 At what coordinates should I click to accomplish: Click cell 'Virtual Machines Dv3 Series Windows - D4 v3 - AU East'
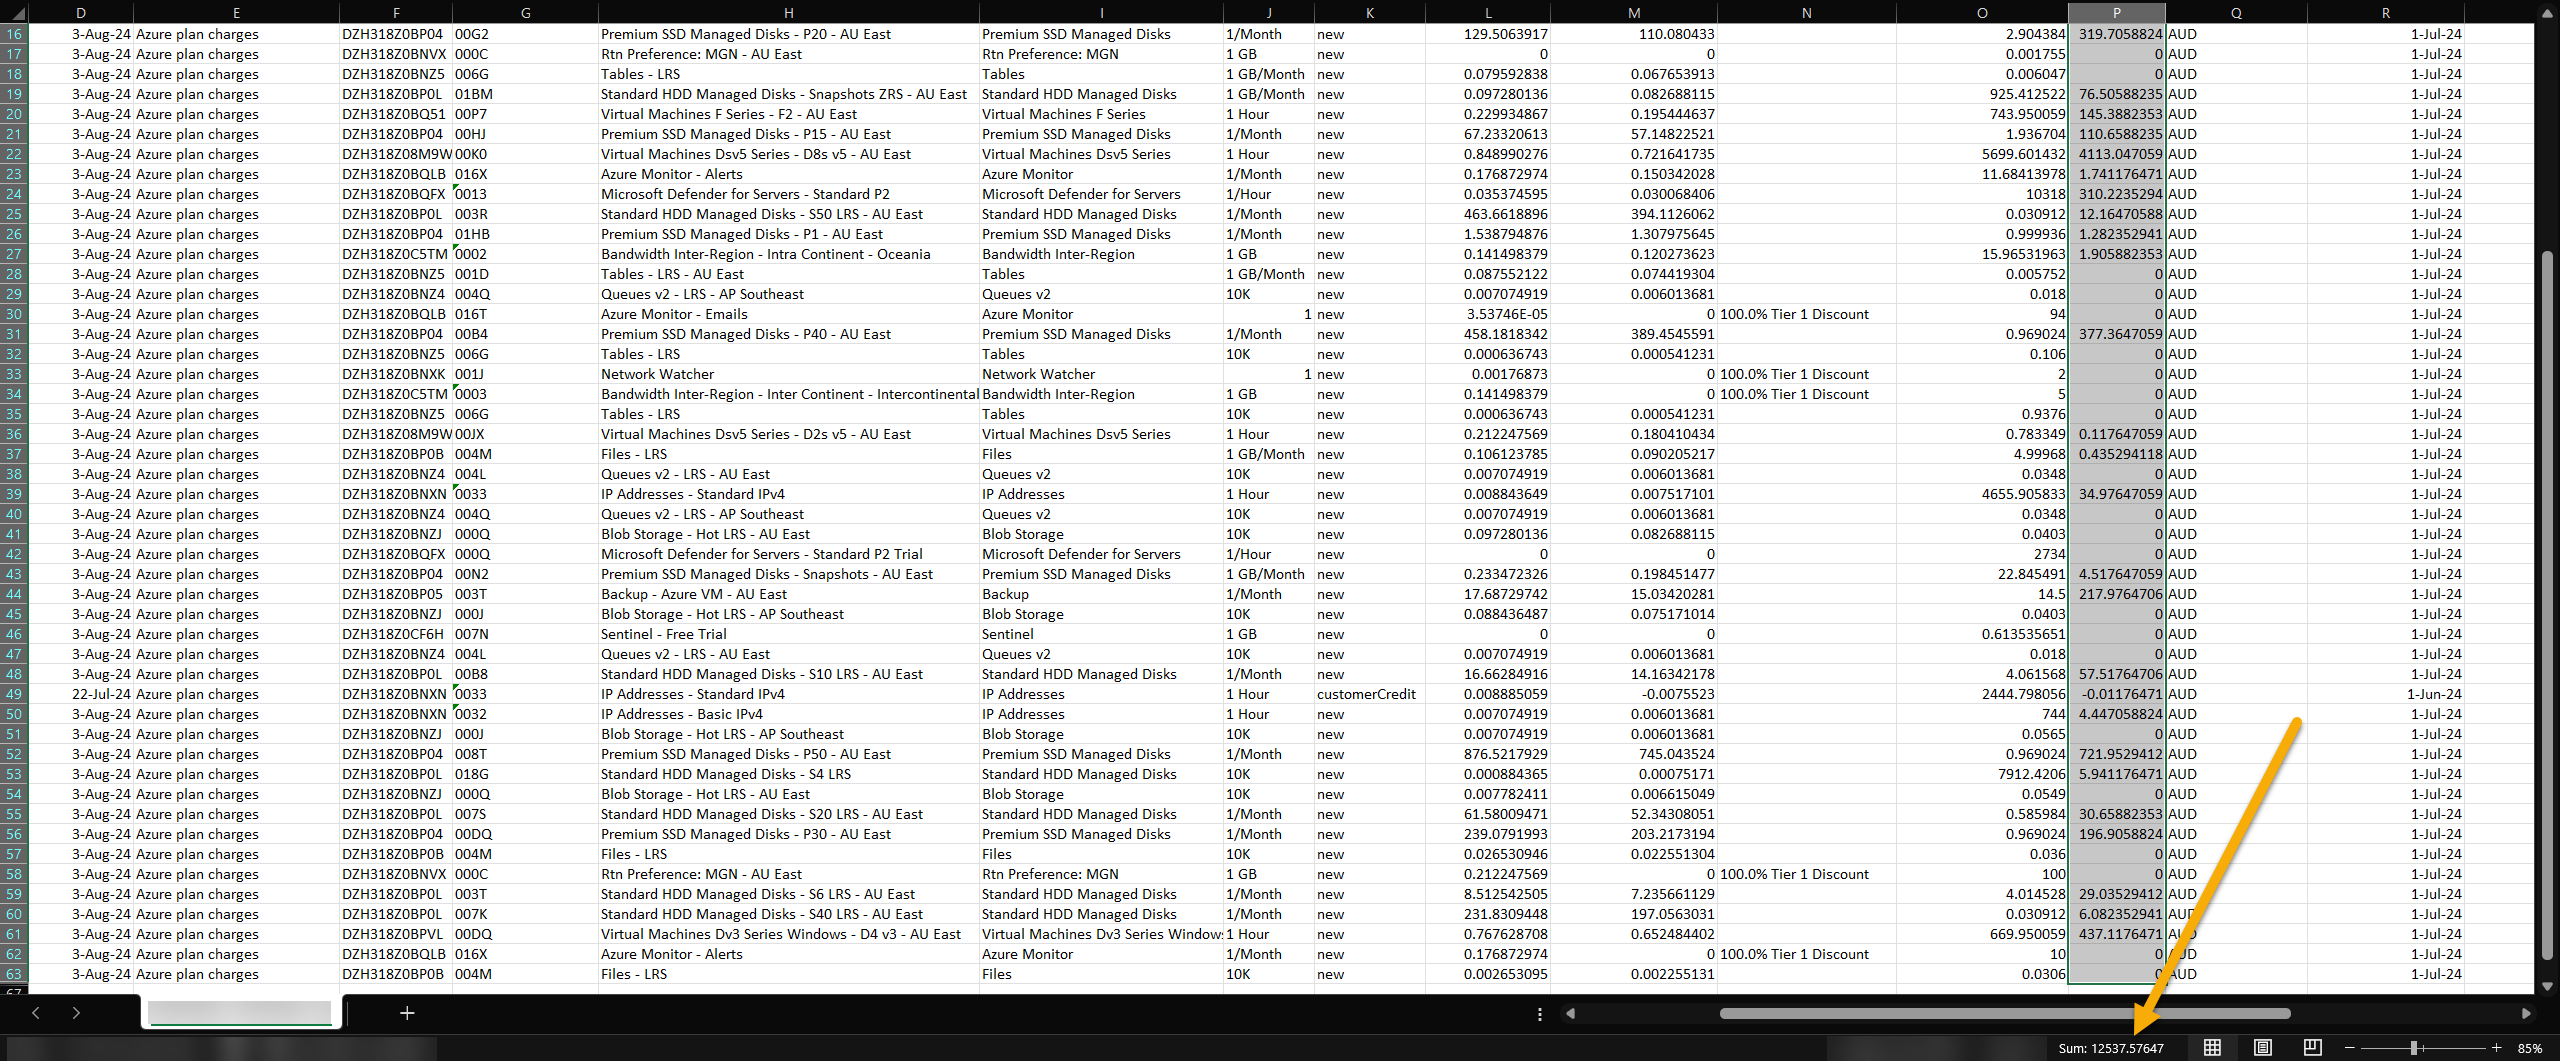point(788,934)
